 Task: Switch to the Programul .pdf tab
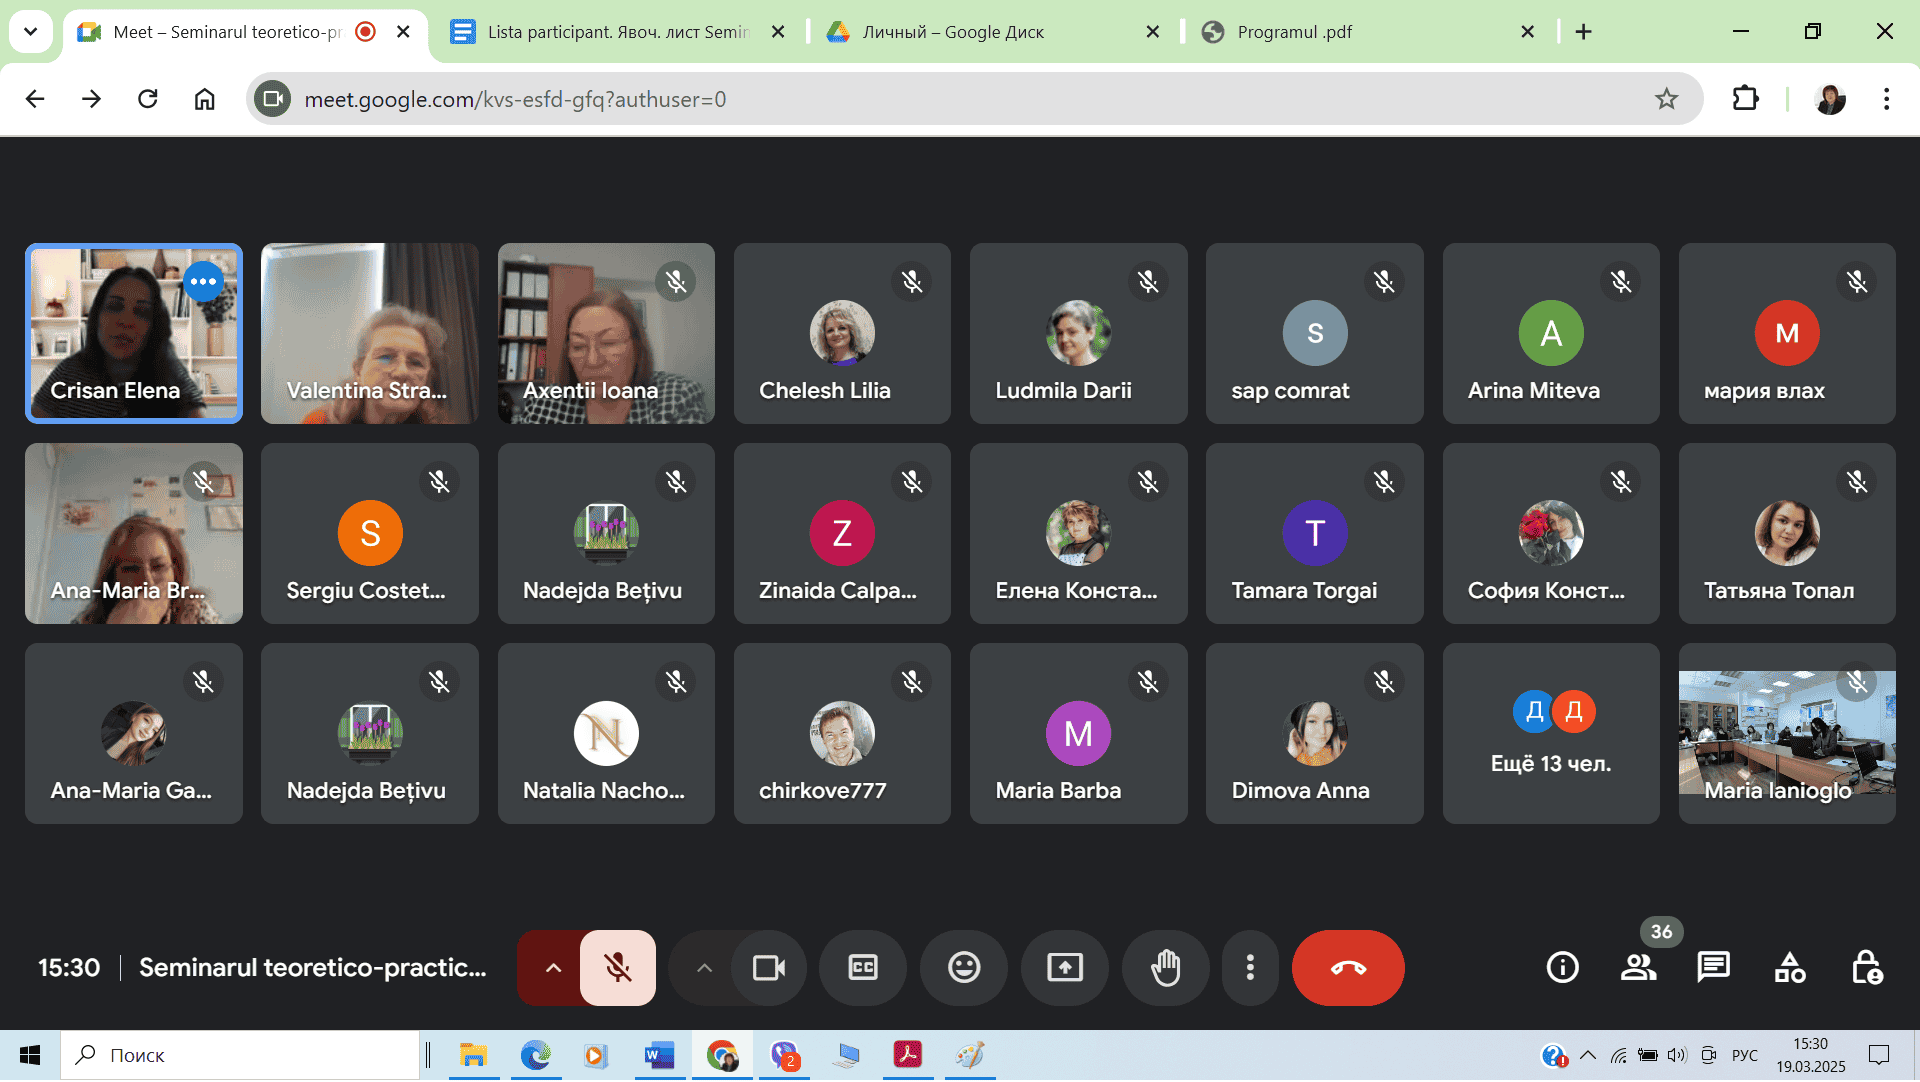click(x=1294, y=32)
